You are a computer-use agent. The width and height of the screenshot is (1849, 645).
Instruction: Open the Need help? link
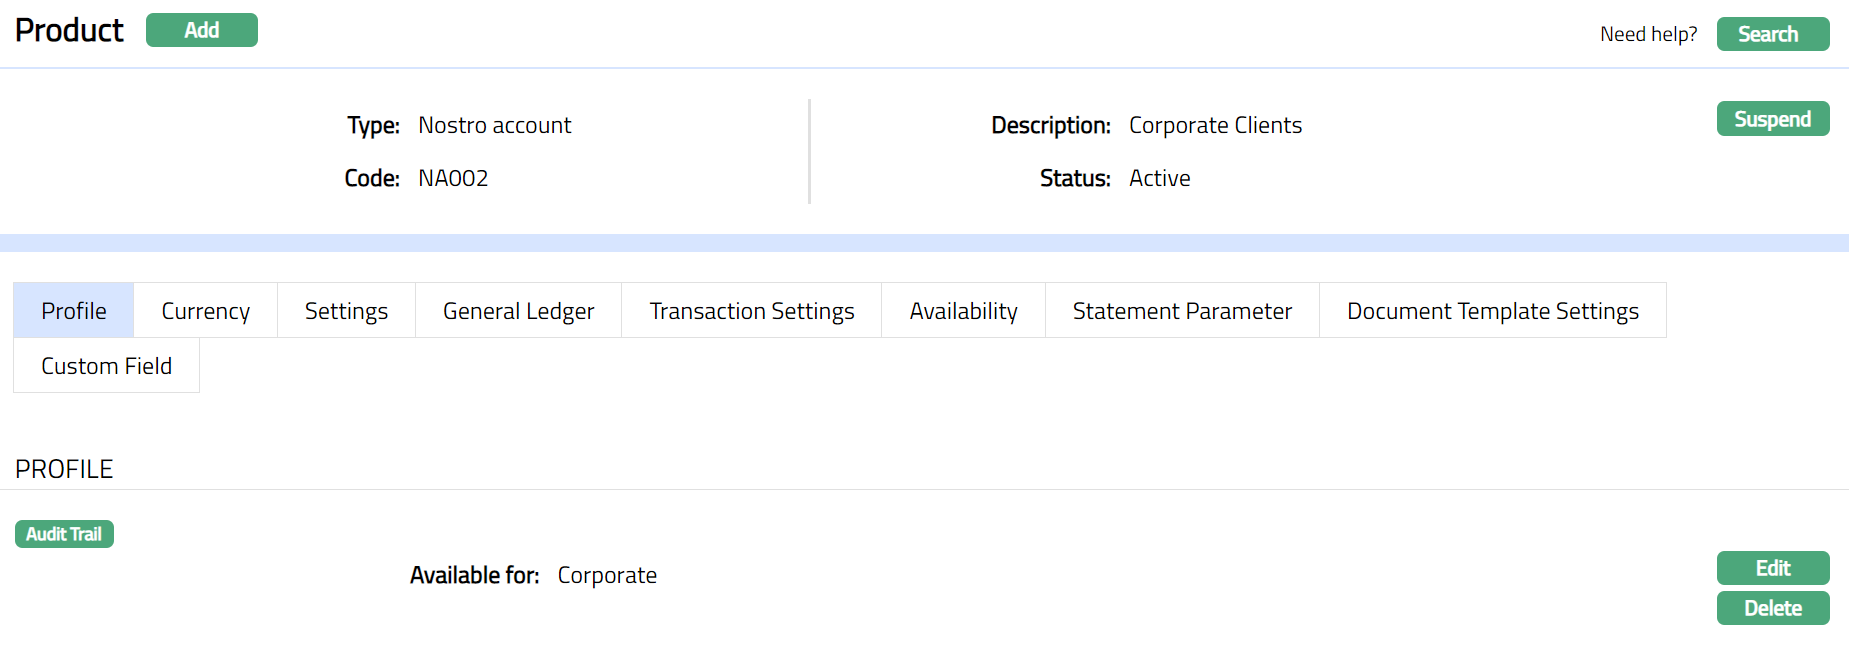[x=1648, y=34]
